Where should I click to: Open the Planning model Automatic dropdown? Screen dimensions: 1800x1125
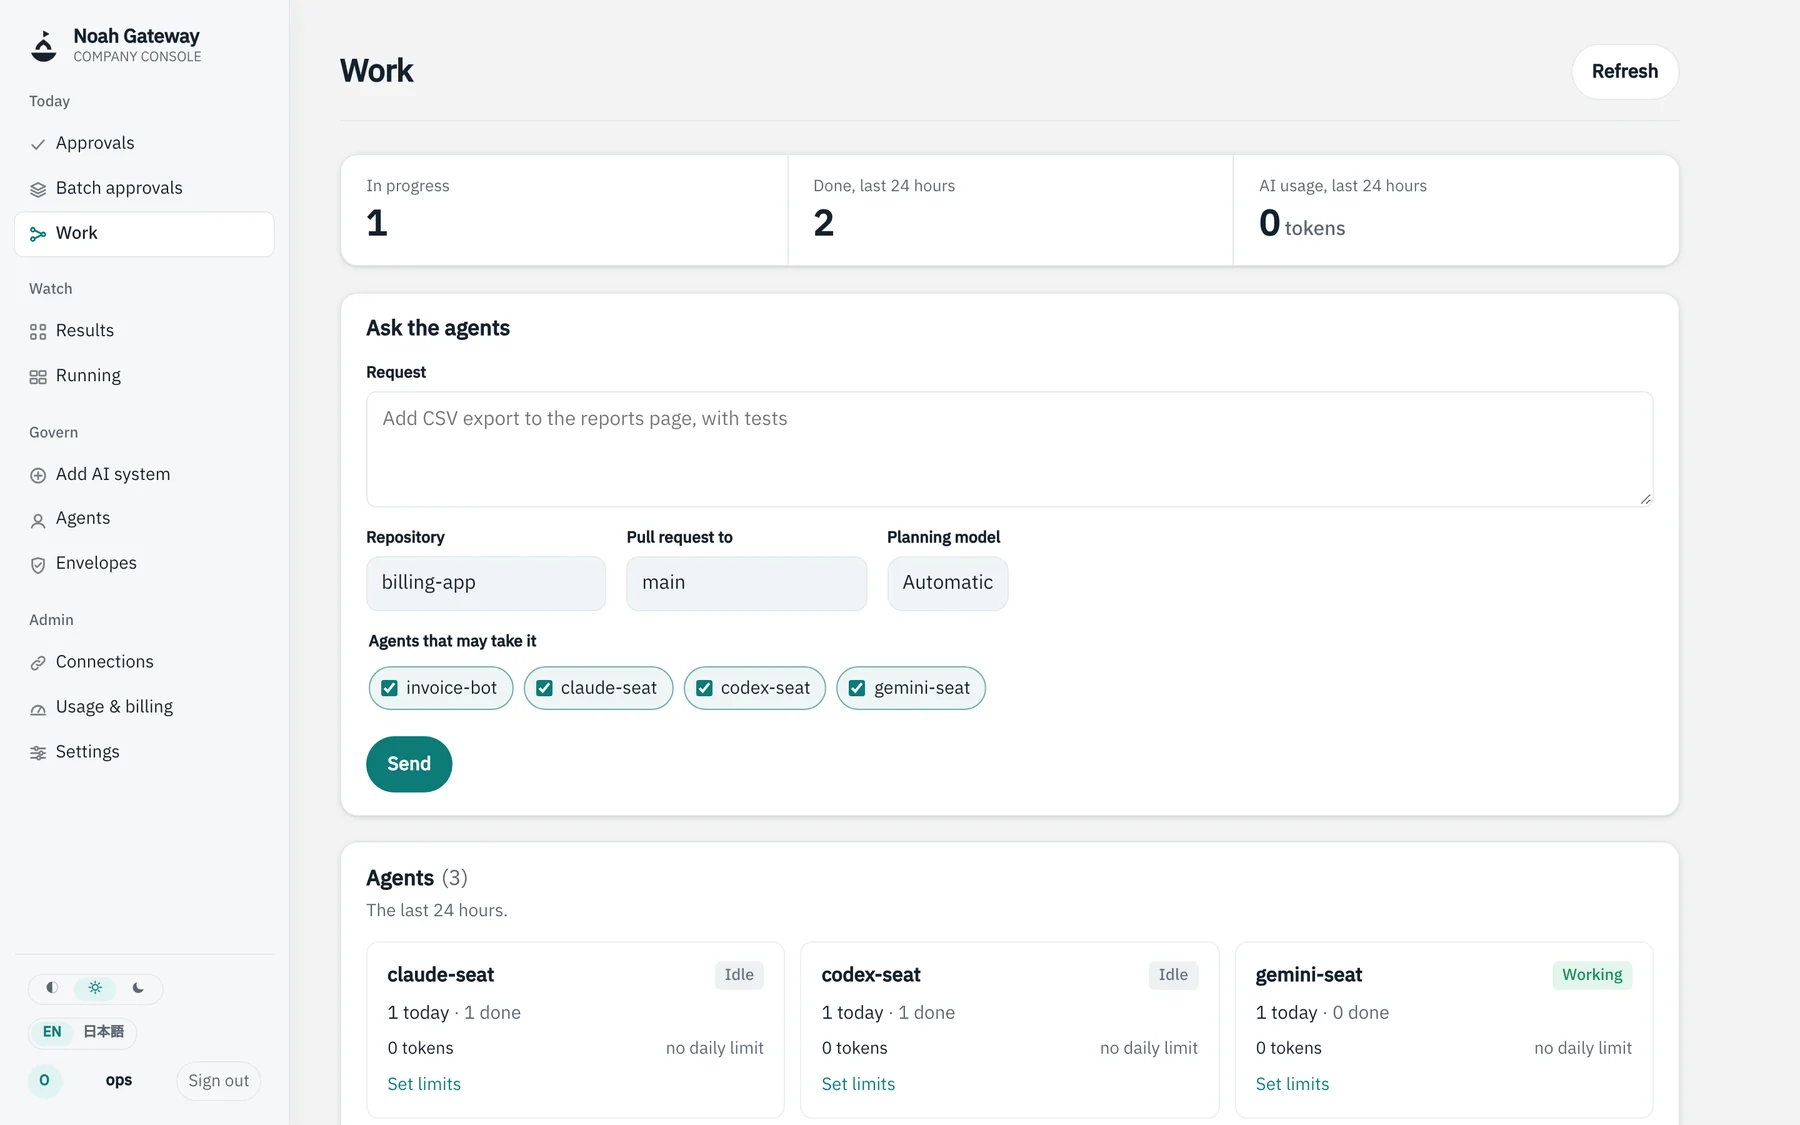coord(947,583)
